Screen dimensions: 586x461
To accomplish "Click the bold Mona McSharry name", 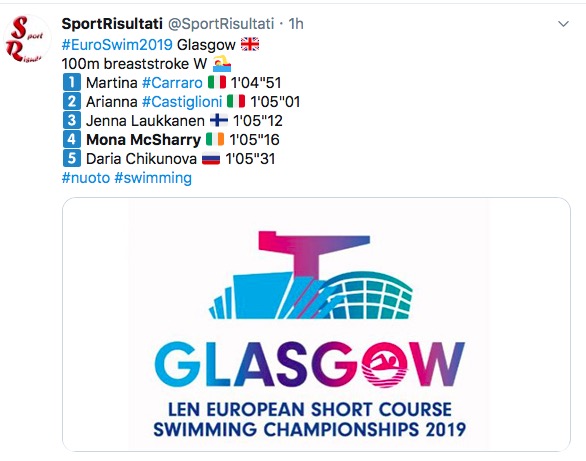I will pyautogui.click(x=144, y=140).
